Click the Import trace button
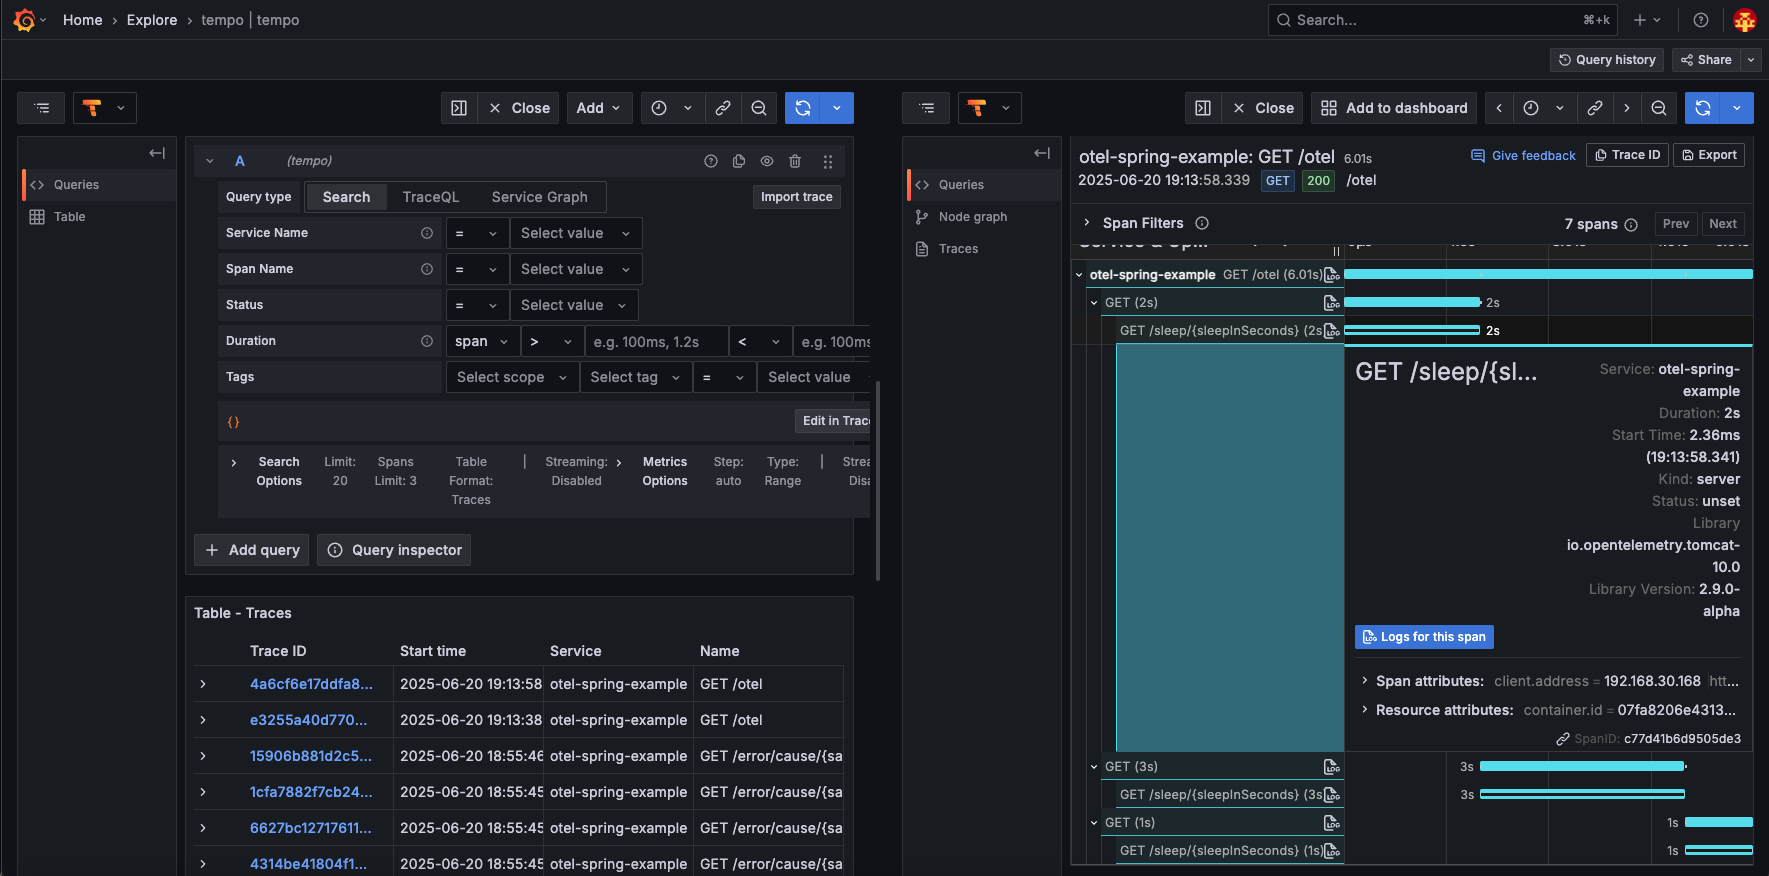1769x876 pixels. click(797, 197)
